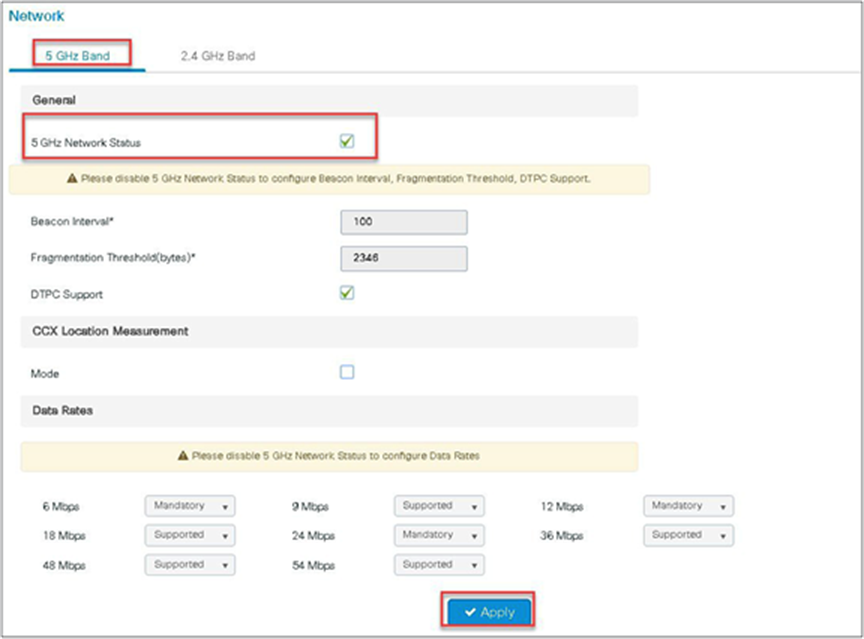Open the 18 Mbps data rate dropdown
This screenshot has height=639, width=864.
(190, 535)
